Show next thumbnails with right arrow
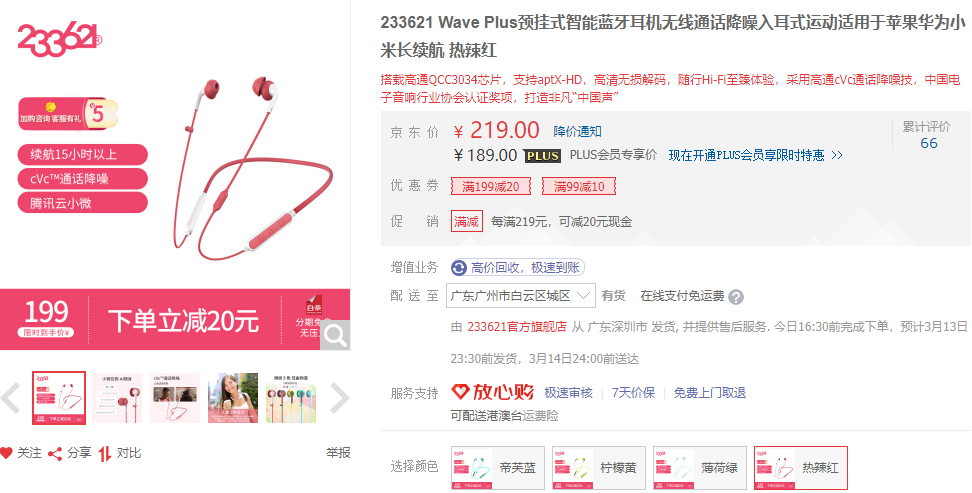This screenshot has width=972, height=493. tap(339, 398)
